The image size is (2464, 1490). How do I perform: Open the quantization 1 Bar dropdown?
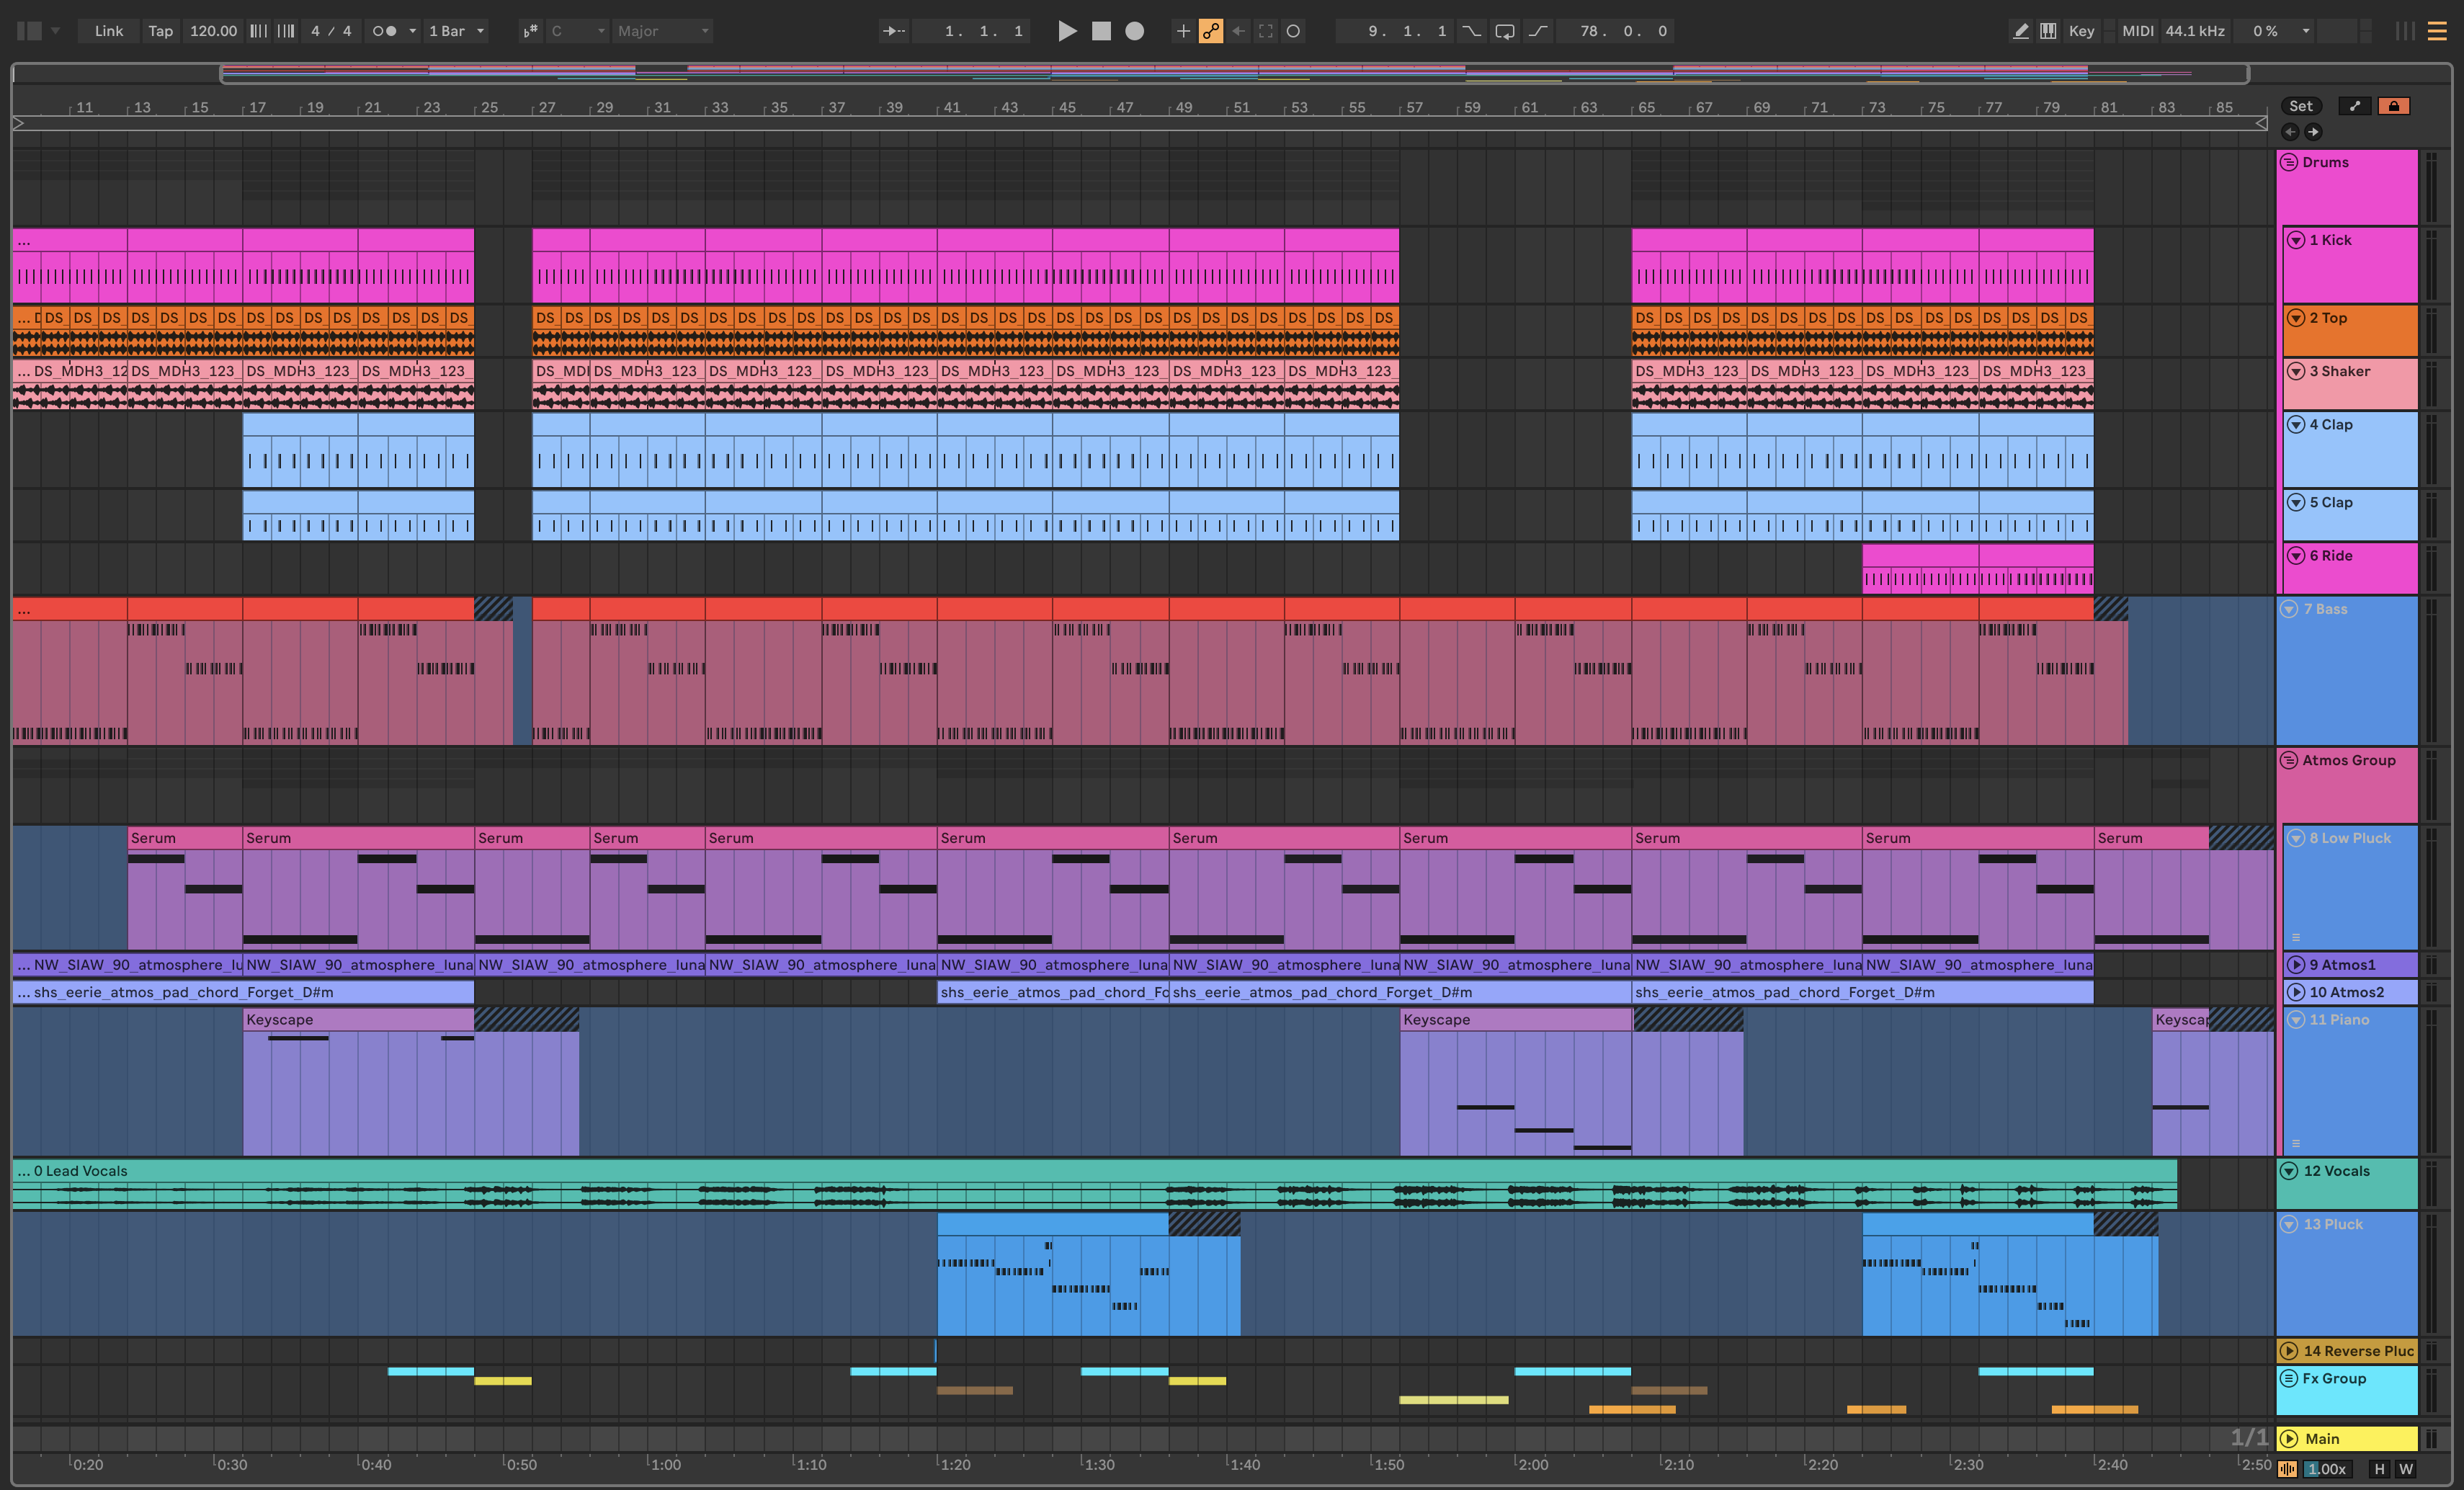(x=456, y=31)
